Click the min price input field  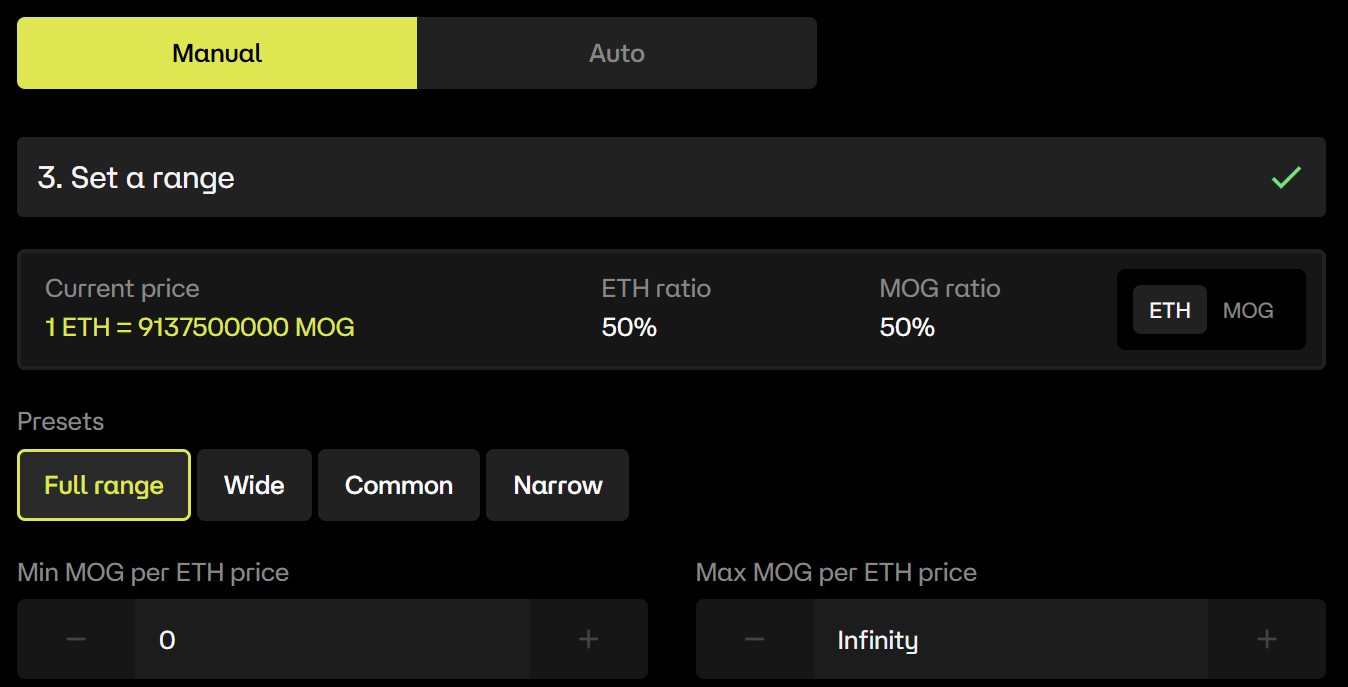click(x=330, y=639)
